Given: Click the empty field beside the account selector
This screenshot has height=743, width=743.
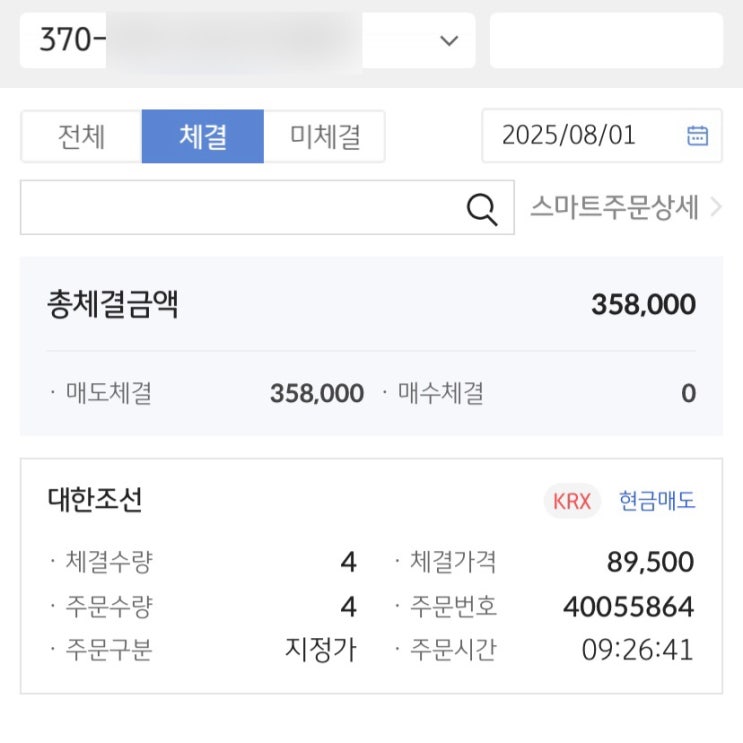Looking at the screenshot, I should click(606, 41).
